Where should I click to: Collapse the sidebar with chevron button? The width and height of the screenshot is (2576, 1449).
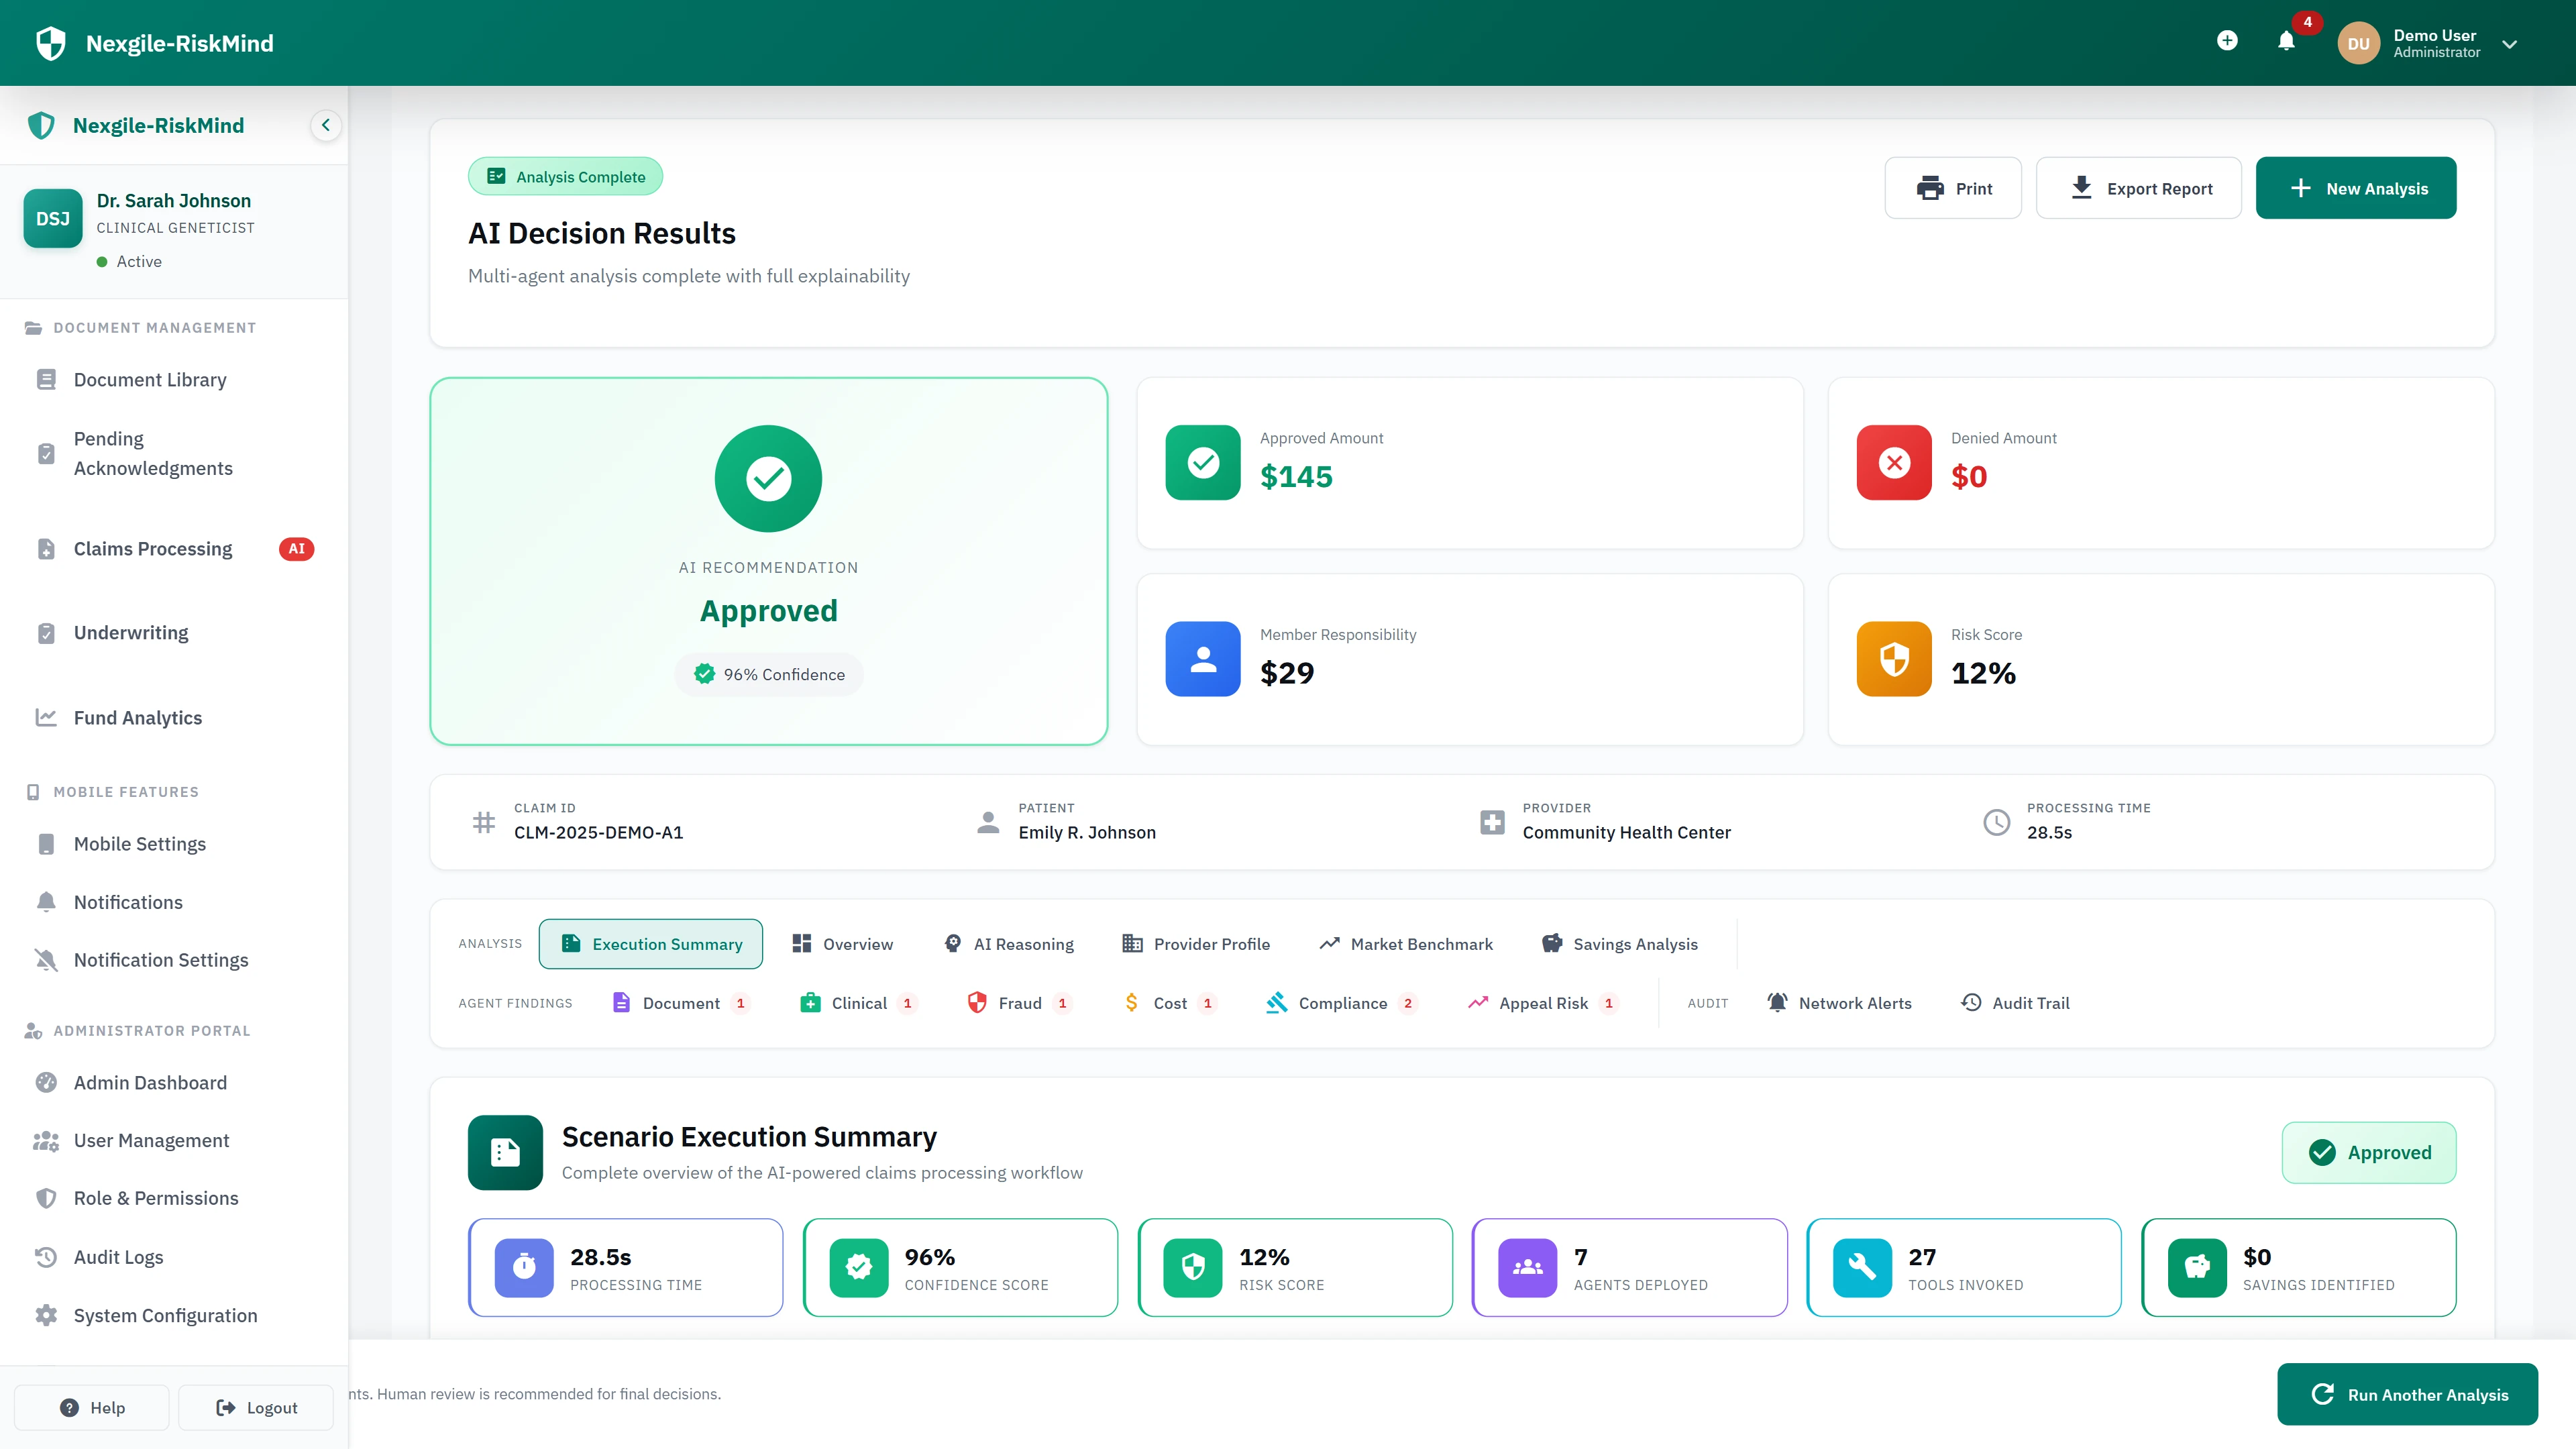325,125
